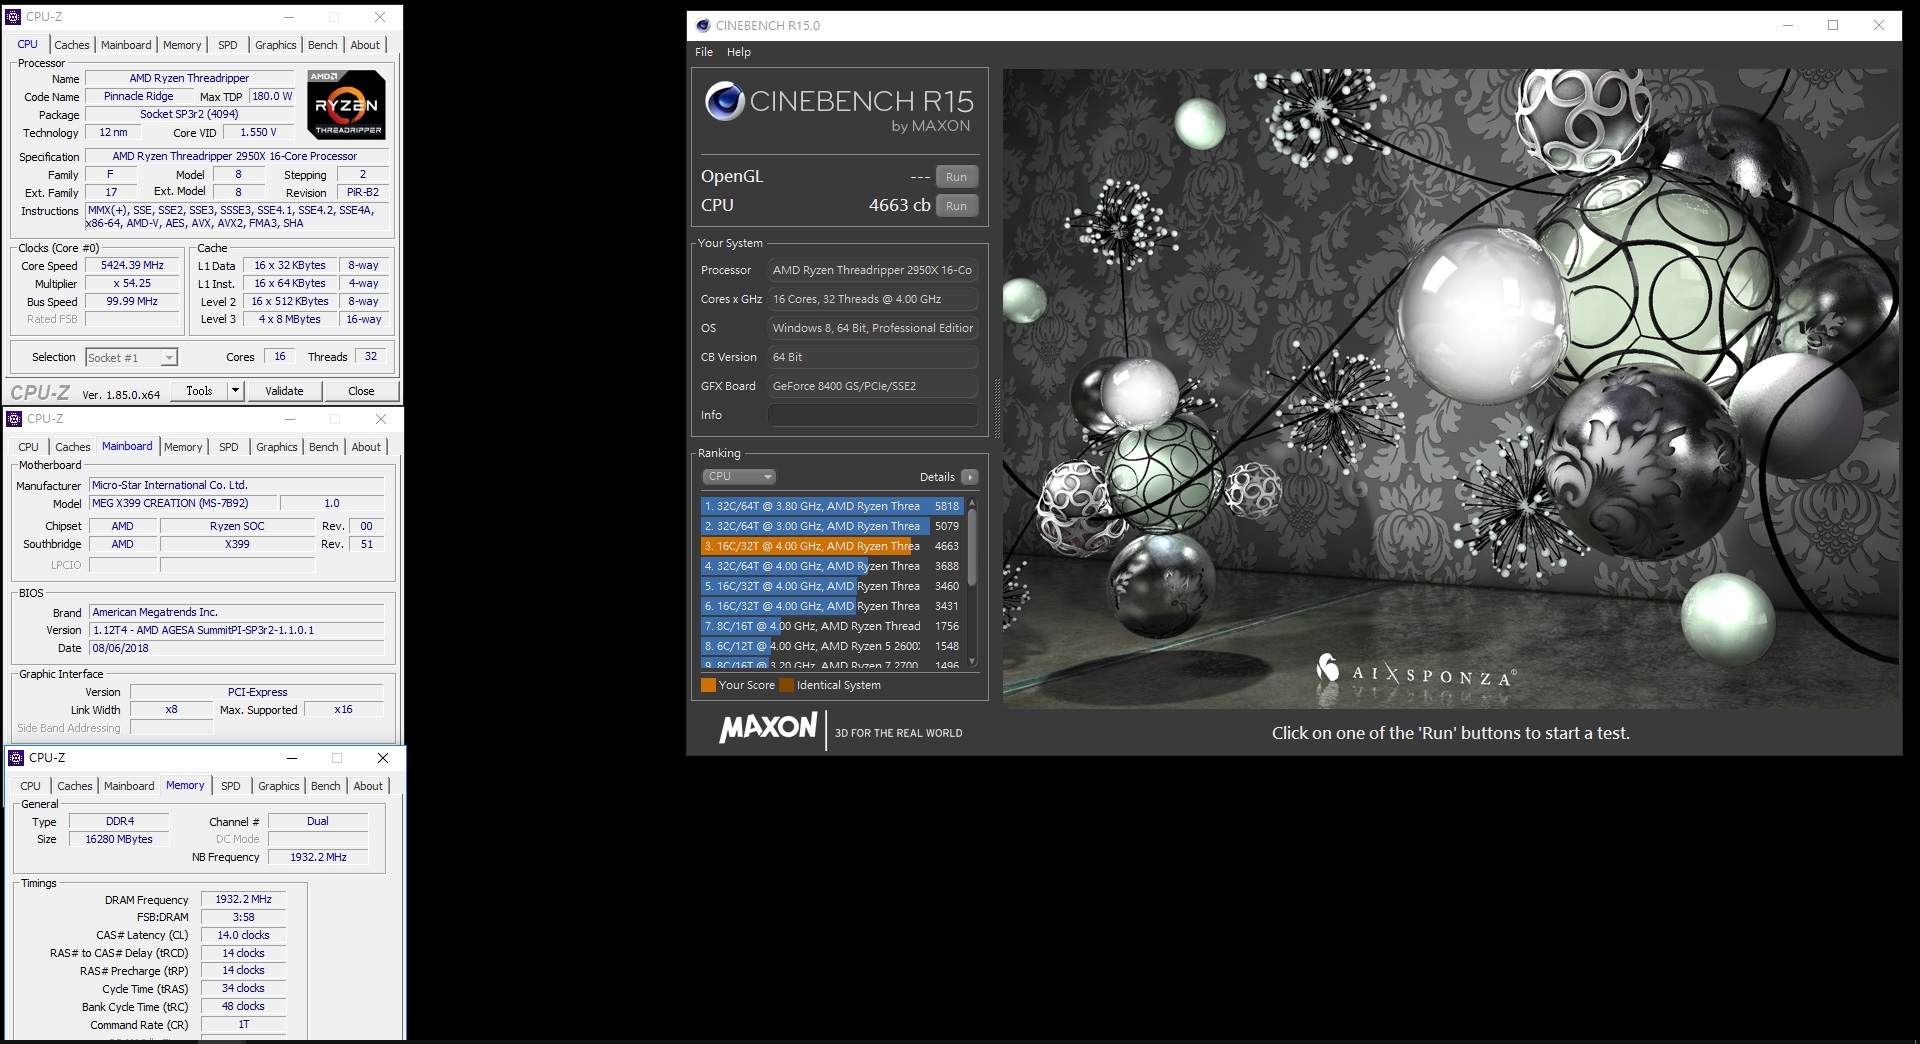Click the Cinebench R15 logo sphere icon

(x=724, y=101)
